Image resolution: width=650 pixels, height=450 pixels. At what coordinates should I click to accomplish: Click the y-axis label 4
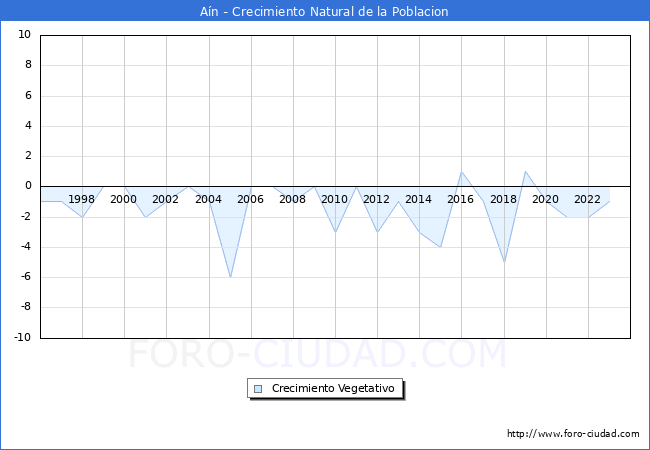[x=28, y=126]
